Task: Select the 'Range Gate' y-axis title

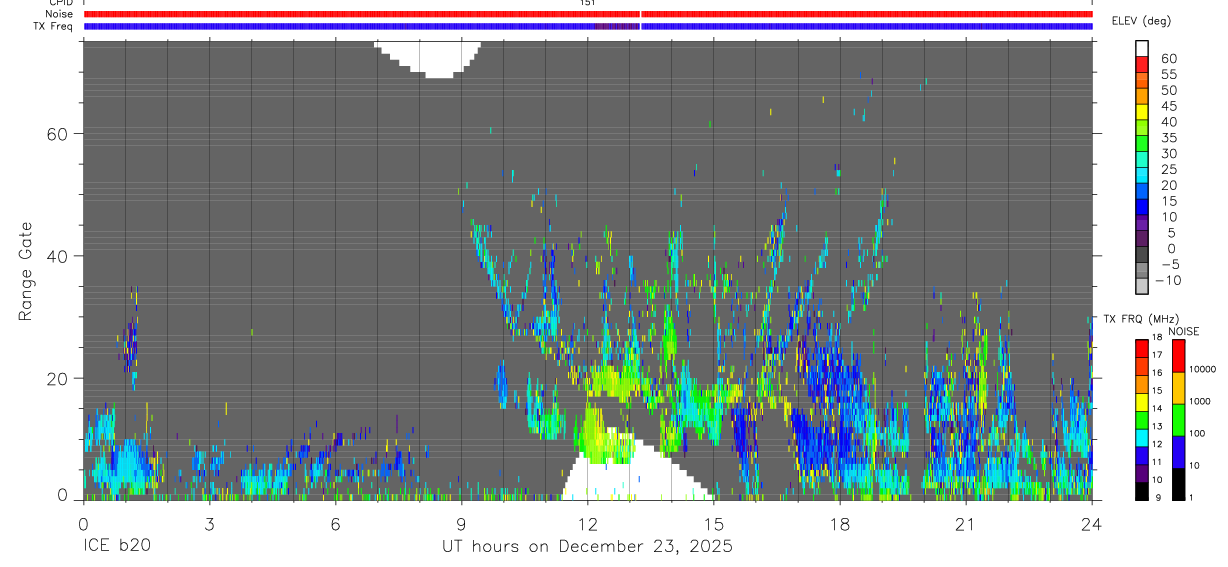Action: click(26, 271)
